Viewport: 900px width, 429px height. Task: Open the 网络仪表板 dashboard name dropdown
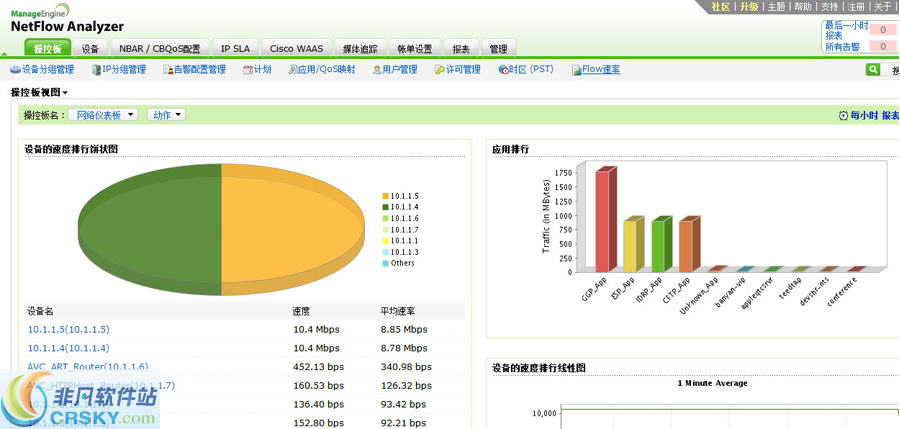(x=103, y=115)
